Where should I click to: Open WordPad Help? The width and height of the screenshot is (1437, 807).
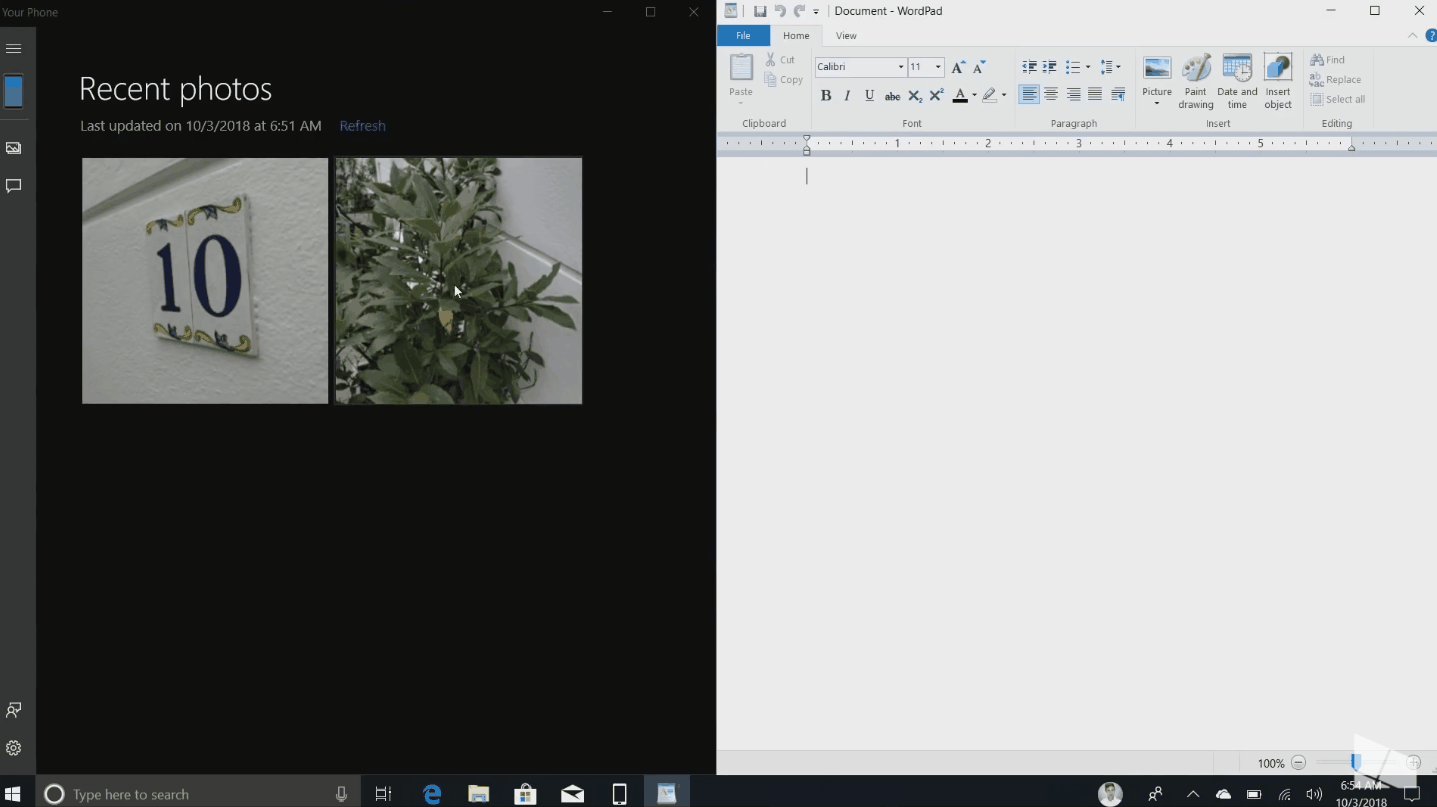click(1430, 36)
